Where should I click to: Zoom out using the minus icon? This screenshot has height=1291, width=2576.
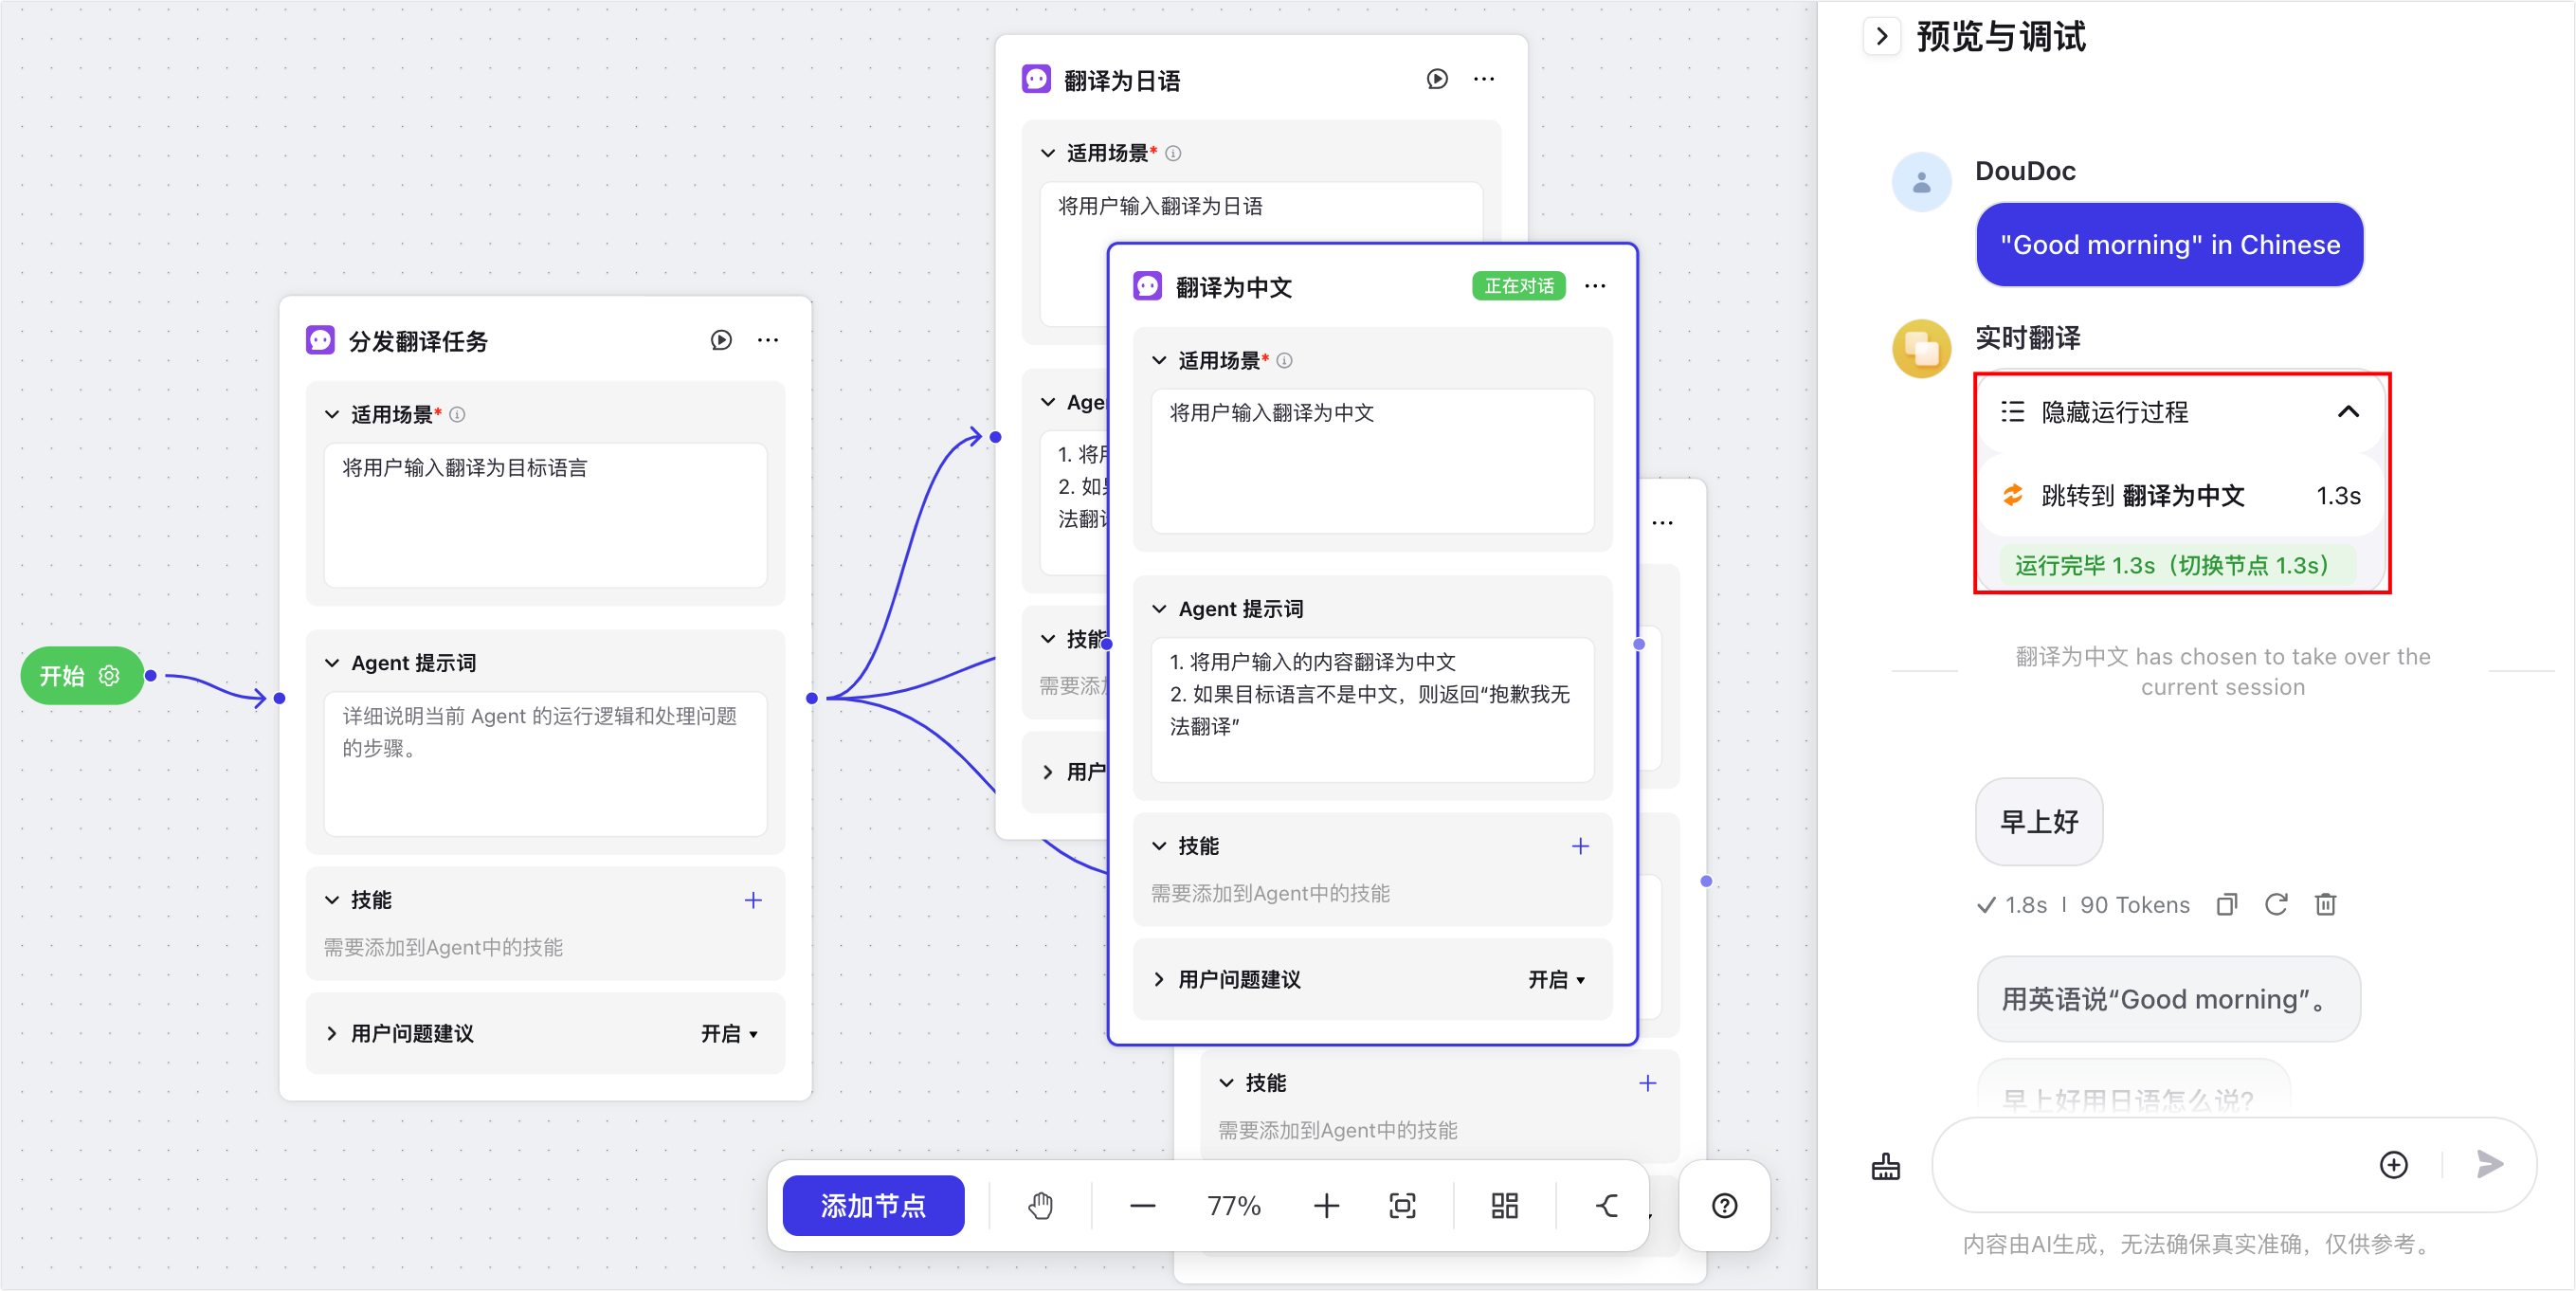[1142, 1206]
